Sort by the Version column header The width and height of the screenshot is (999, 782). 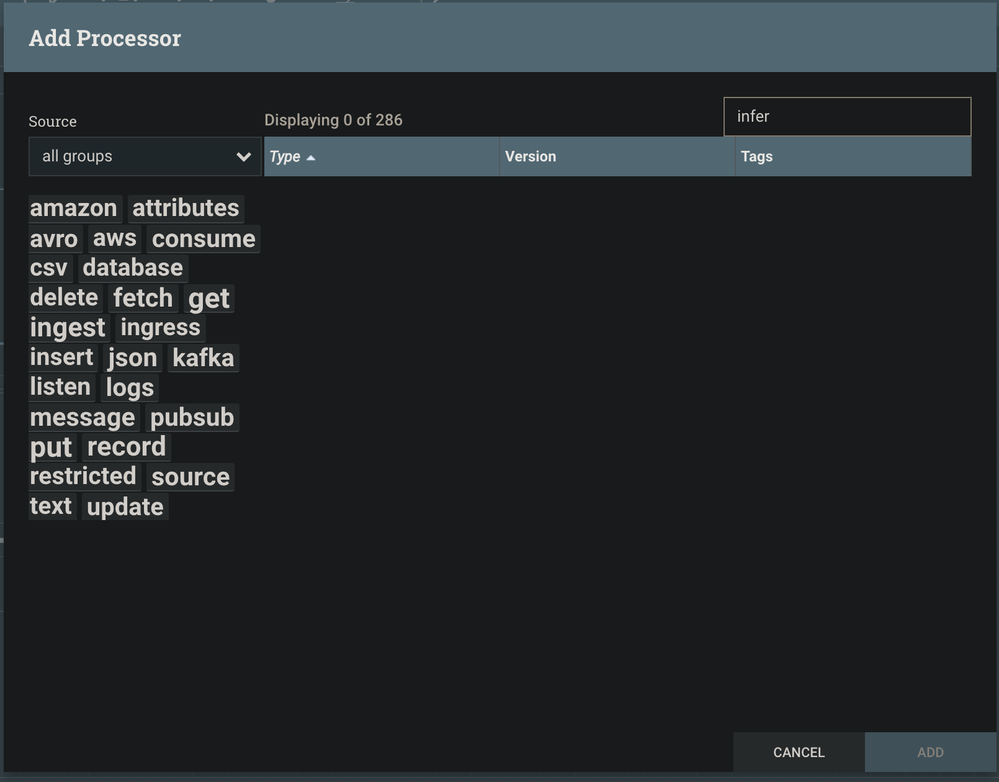pos(530,157)
